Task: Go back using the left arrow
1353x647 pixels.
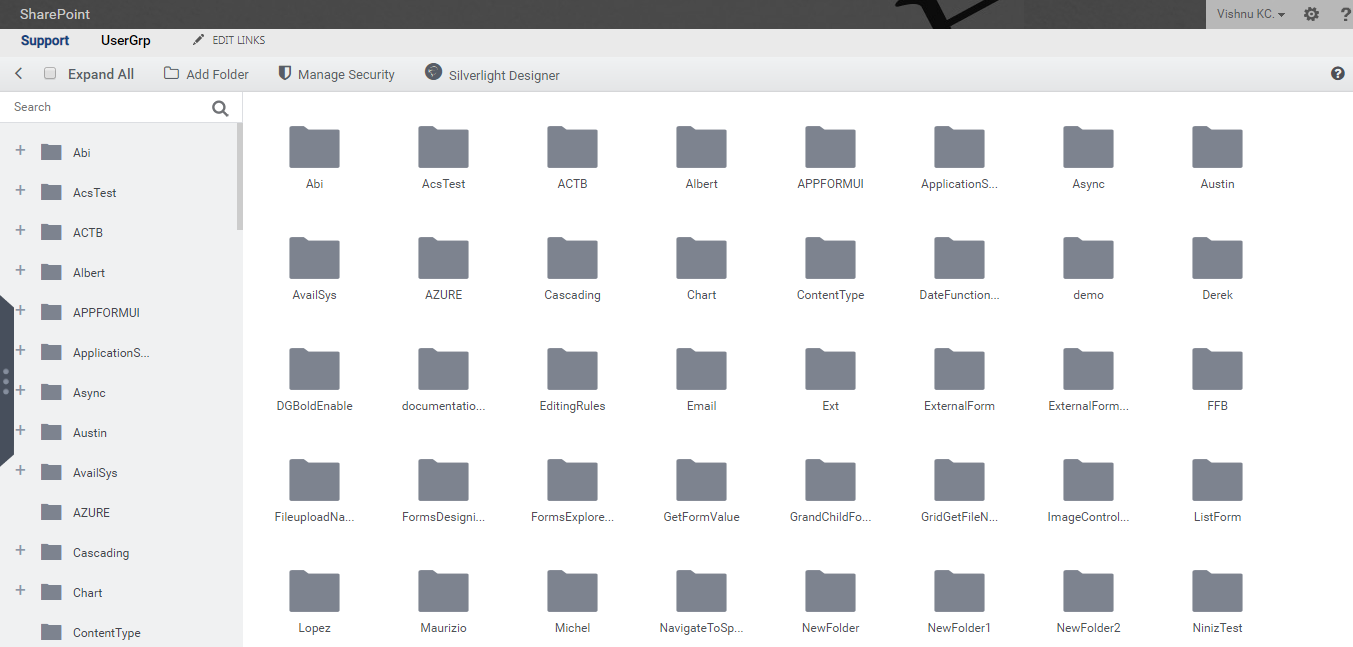Action: [x=19, y=74]
